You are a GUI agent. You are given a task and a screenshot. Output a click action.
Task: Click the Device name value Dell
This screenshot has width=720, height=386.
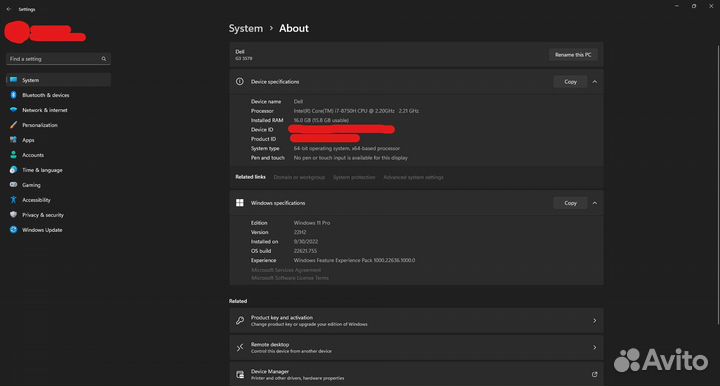298,101
